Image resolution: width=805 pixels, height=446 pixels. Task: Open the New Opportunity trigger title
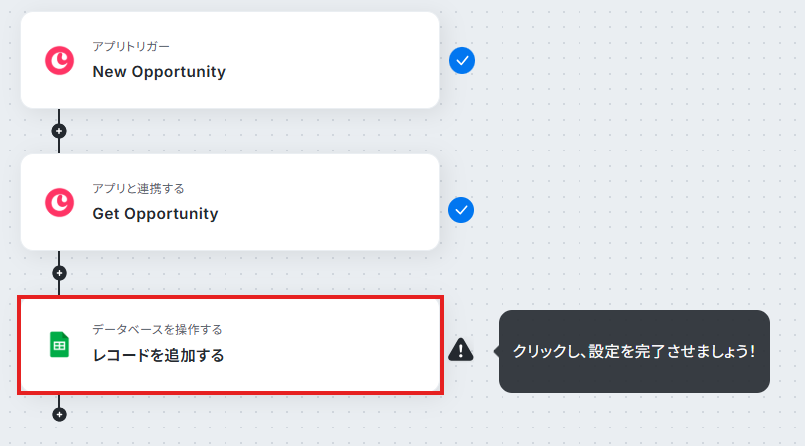point(159,72)
